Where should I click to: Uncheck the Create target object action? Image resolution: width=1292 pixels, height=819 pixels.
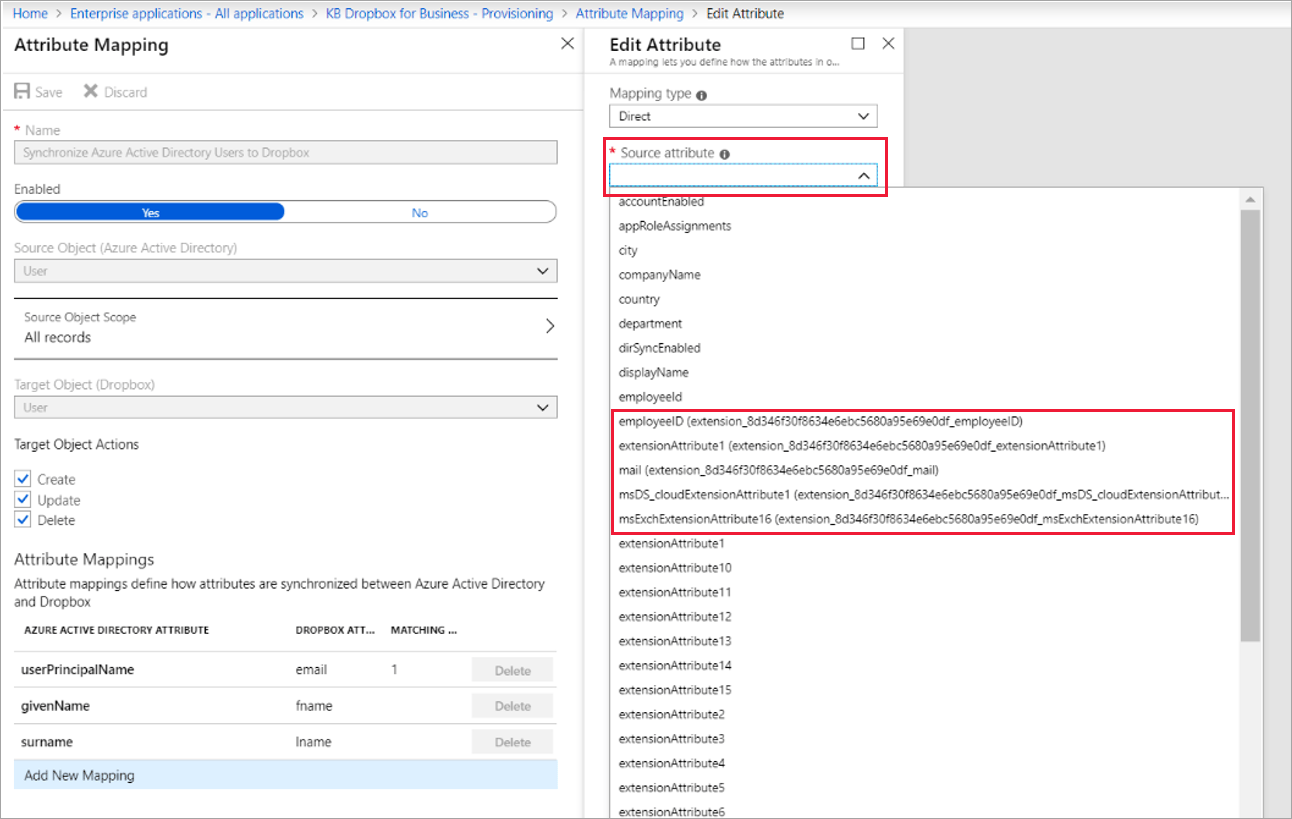[23, 478]
